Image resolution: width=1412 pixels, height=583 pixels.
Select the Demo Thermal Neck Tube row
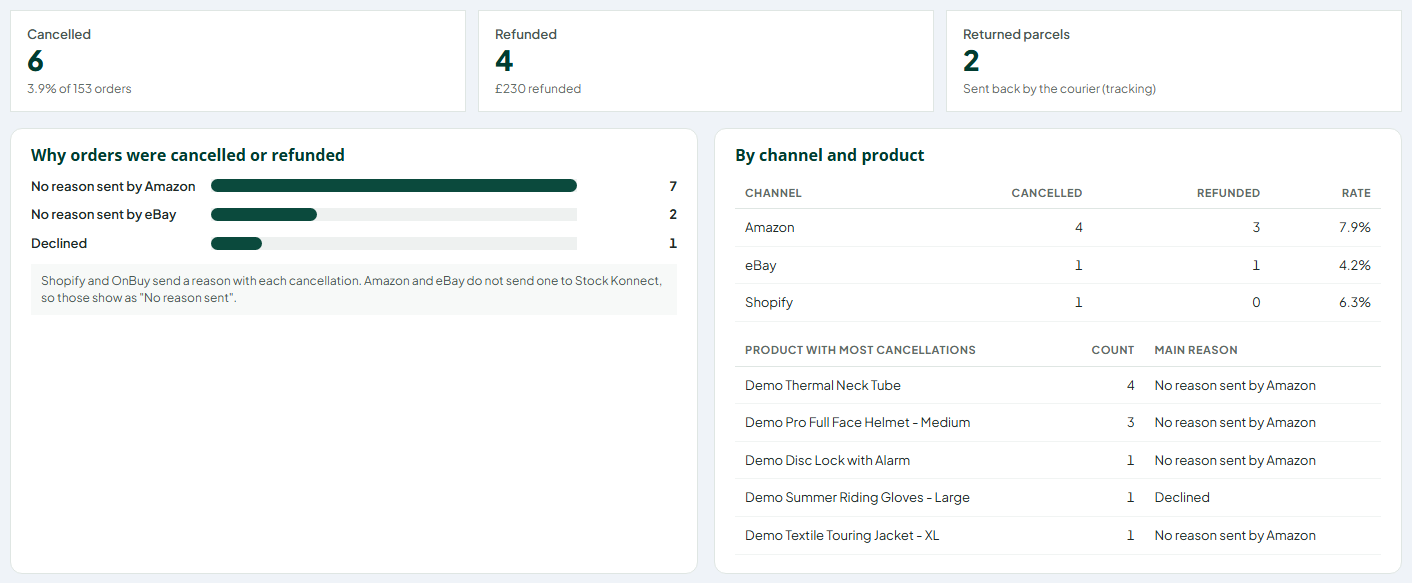point(1058,385)
